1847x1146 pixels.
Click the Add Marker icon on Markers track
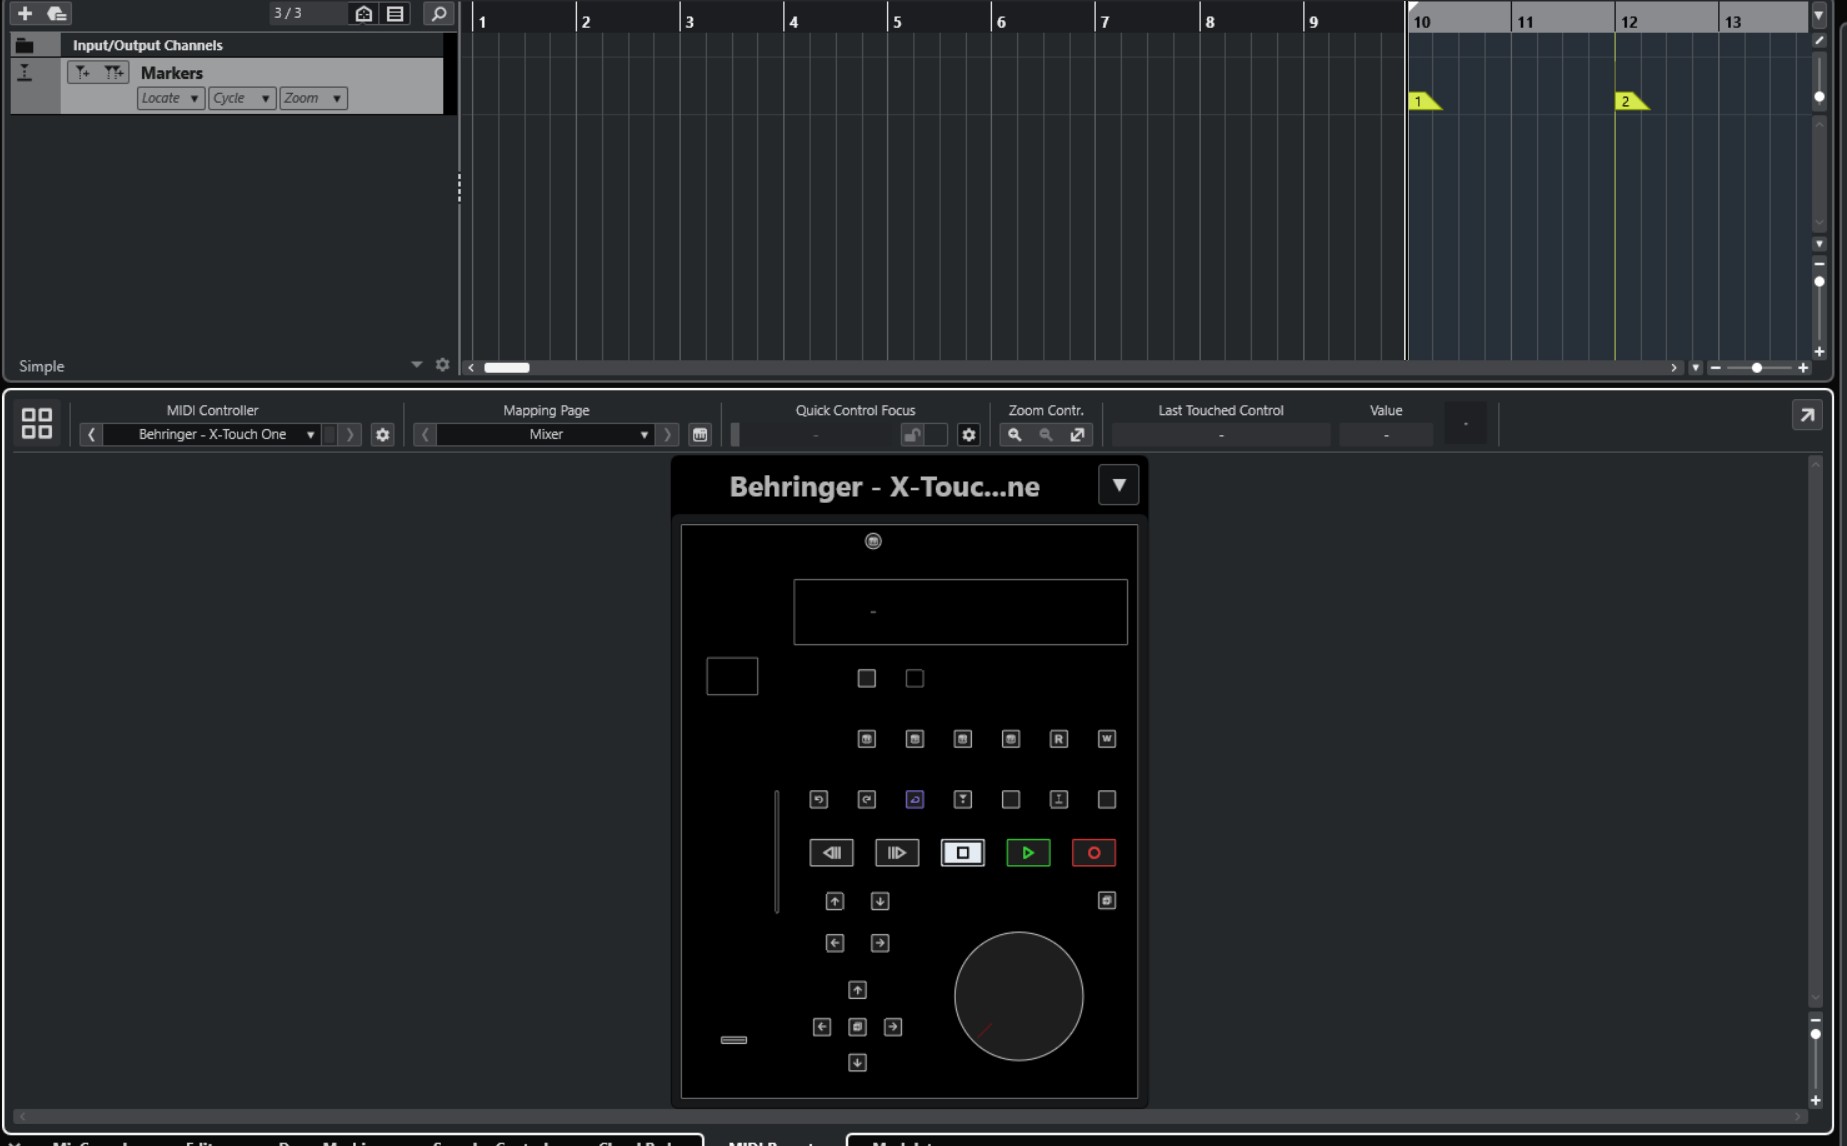pos(82,72)
